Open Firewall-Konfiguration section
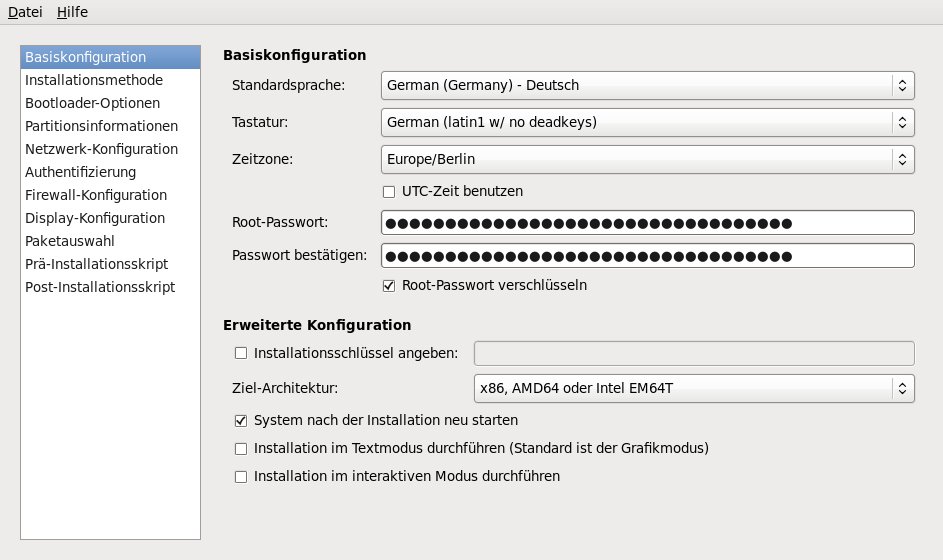 click(x=96, y=195)
